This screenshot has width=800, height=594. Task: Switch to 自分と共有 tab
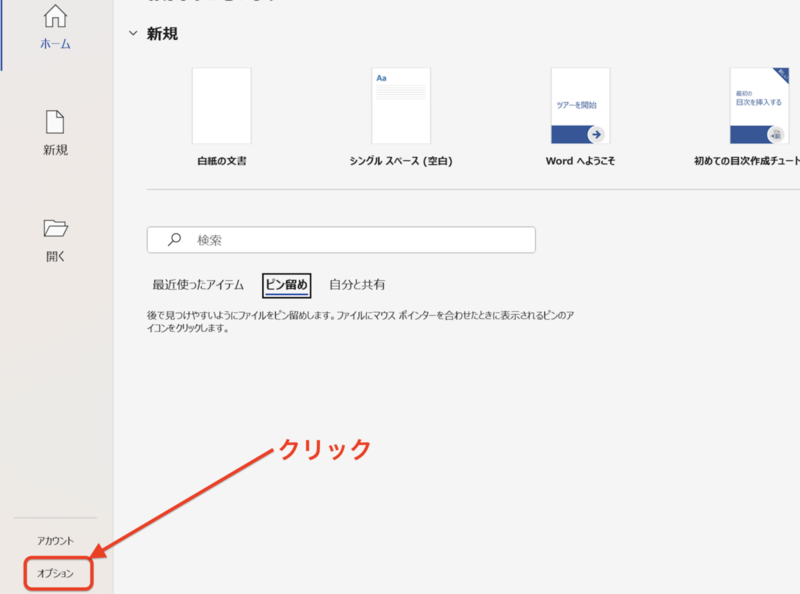357,285
